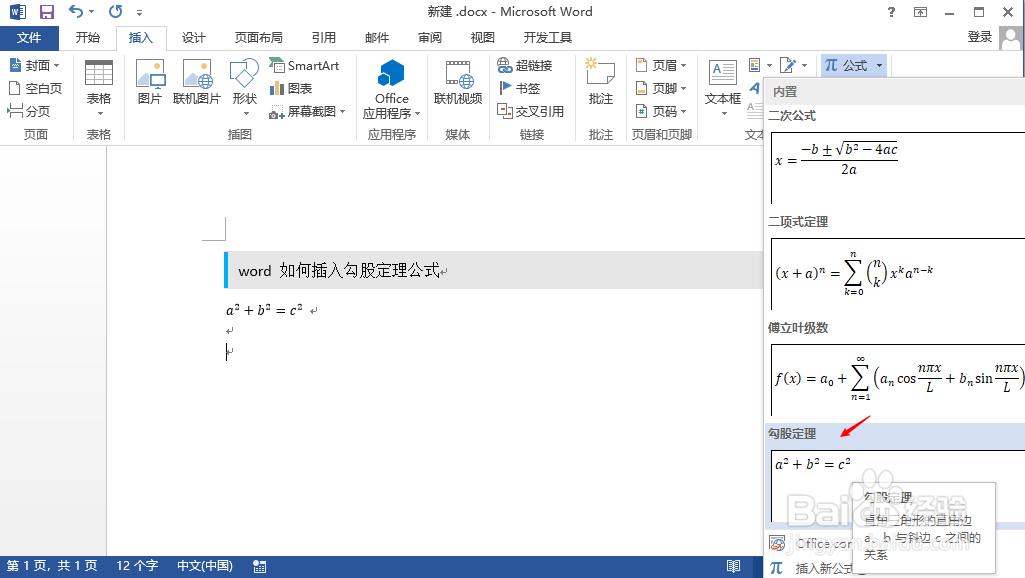Select the Fourier series (傅立叶级数) equation

pos(896,379)
